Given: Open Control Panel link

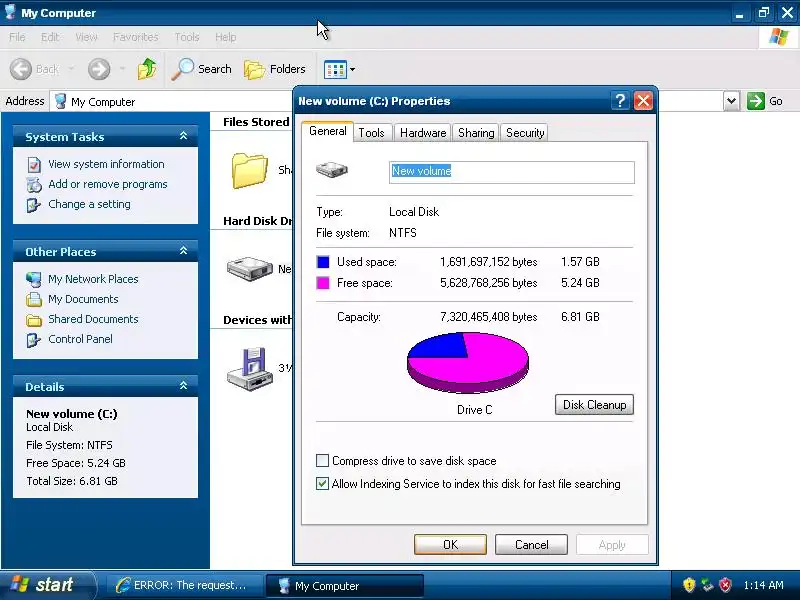Looking at the screenshot, I should pos(80,339).
